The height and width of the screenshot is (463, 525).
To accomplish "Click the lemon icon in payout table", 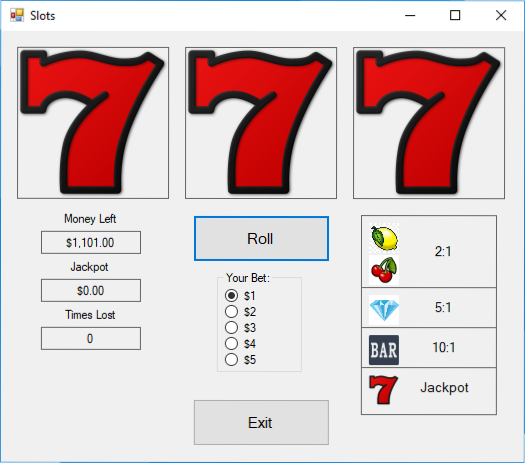I will [384, 238].
